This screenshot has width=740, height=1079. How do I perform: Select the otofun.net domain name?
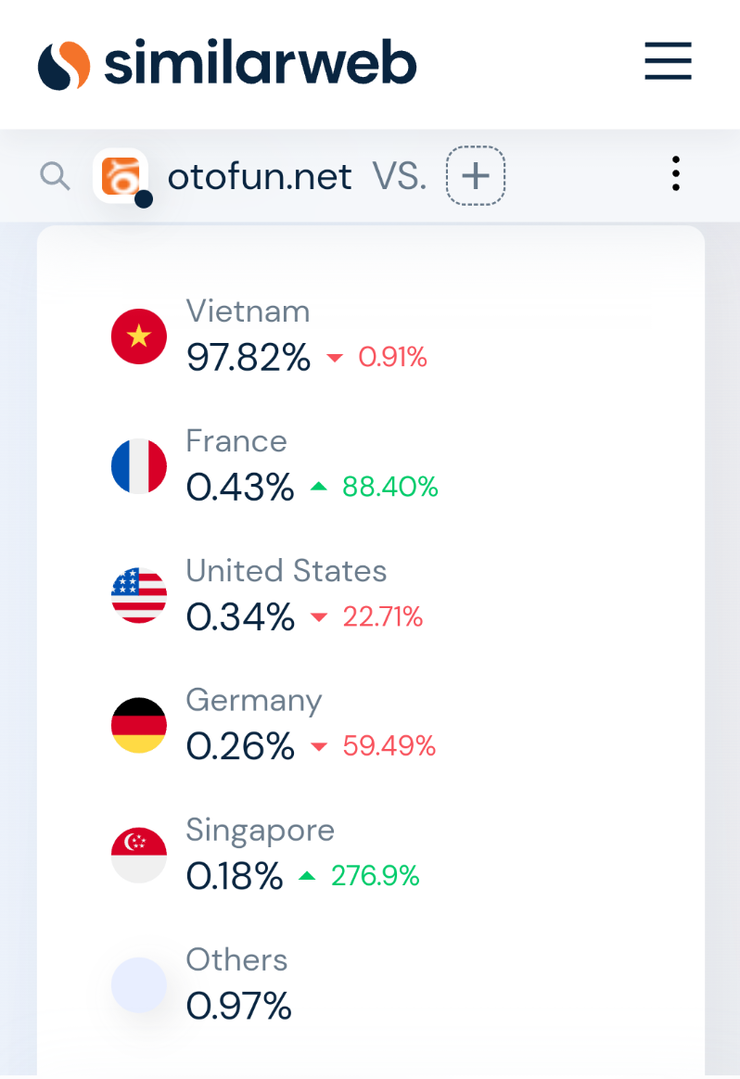point(259,177)
